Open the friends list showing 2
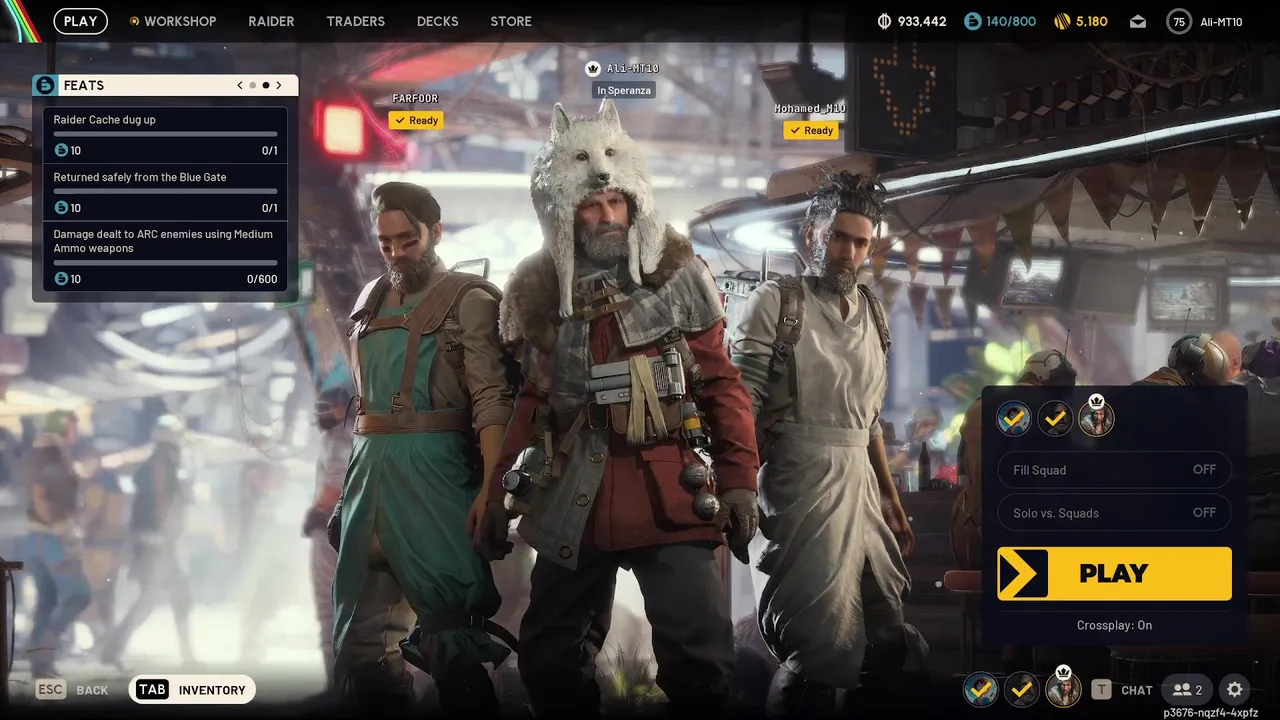This screenshot has width=1280, height=720. click(1187, 689)
